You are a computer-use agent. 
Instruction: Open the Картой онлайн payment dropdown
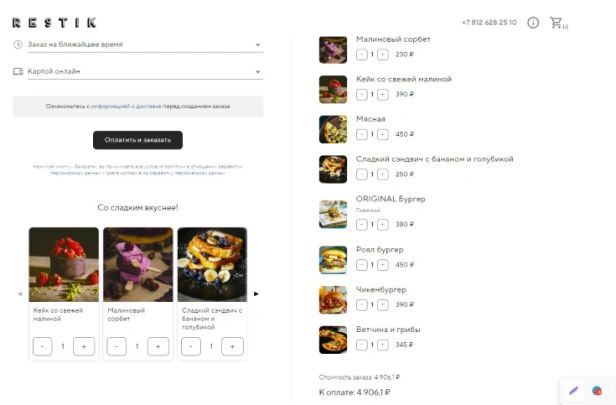coord(145,71)
